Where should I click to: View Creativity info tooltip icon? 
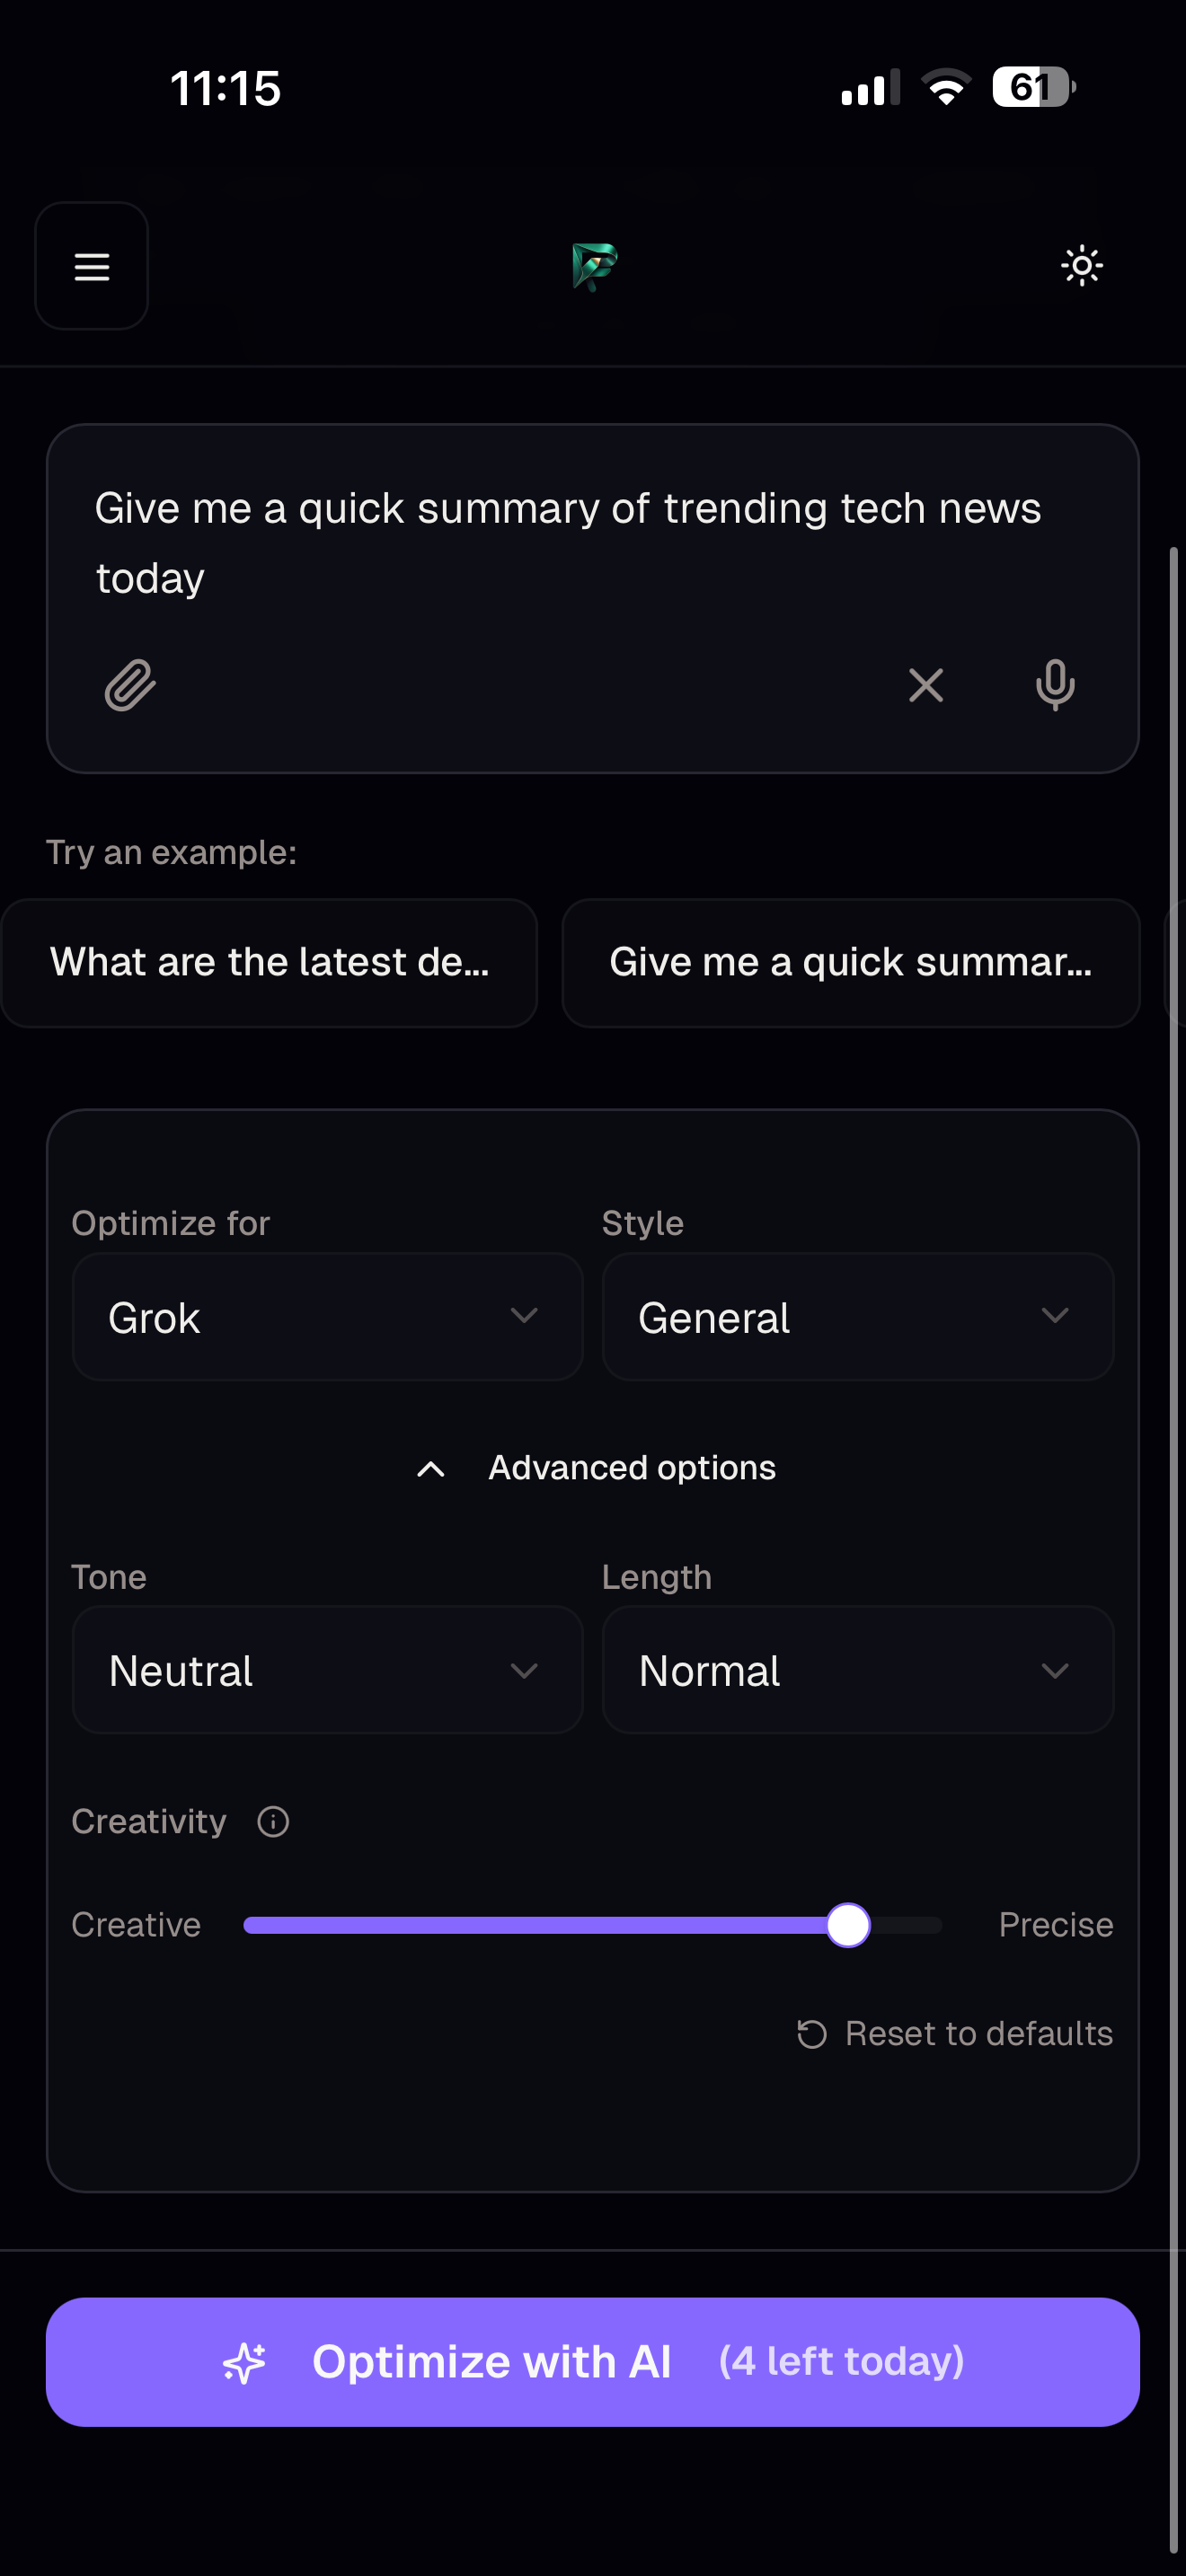[273, 1822]
